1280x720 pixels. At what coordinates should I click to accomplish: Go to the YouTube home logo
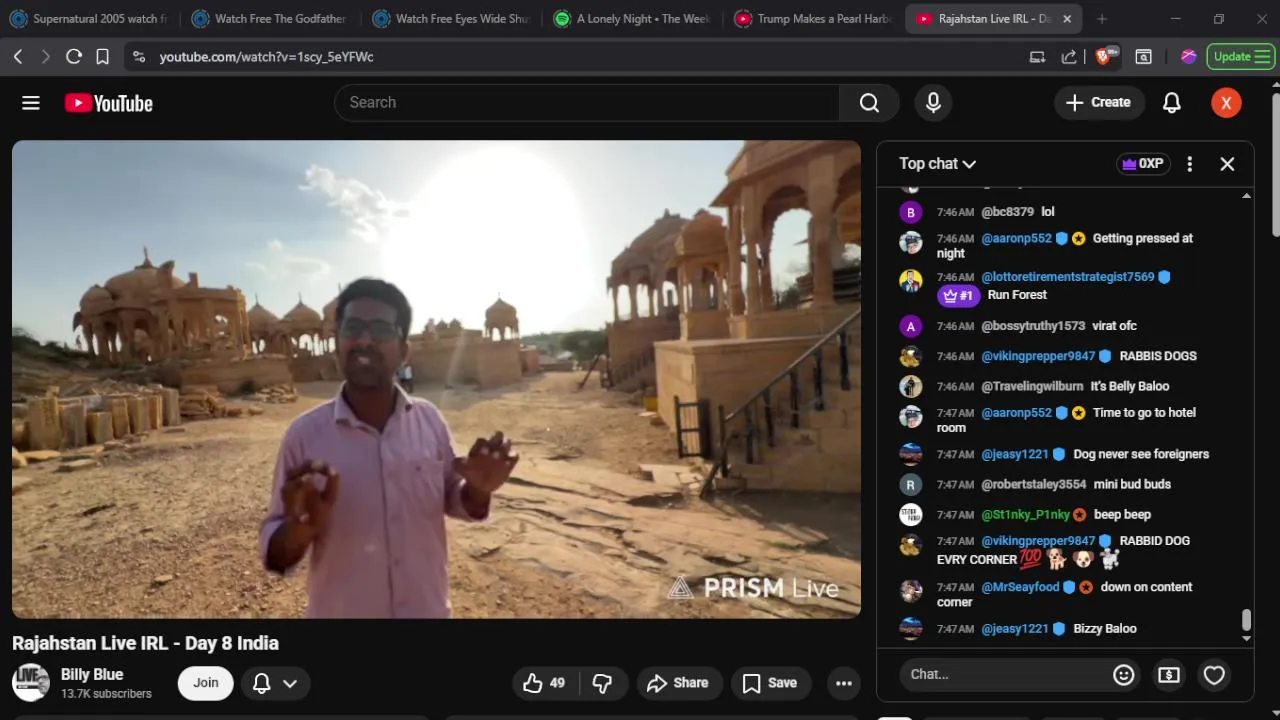pos(109,103)
